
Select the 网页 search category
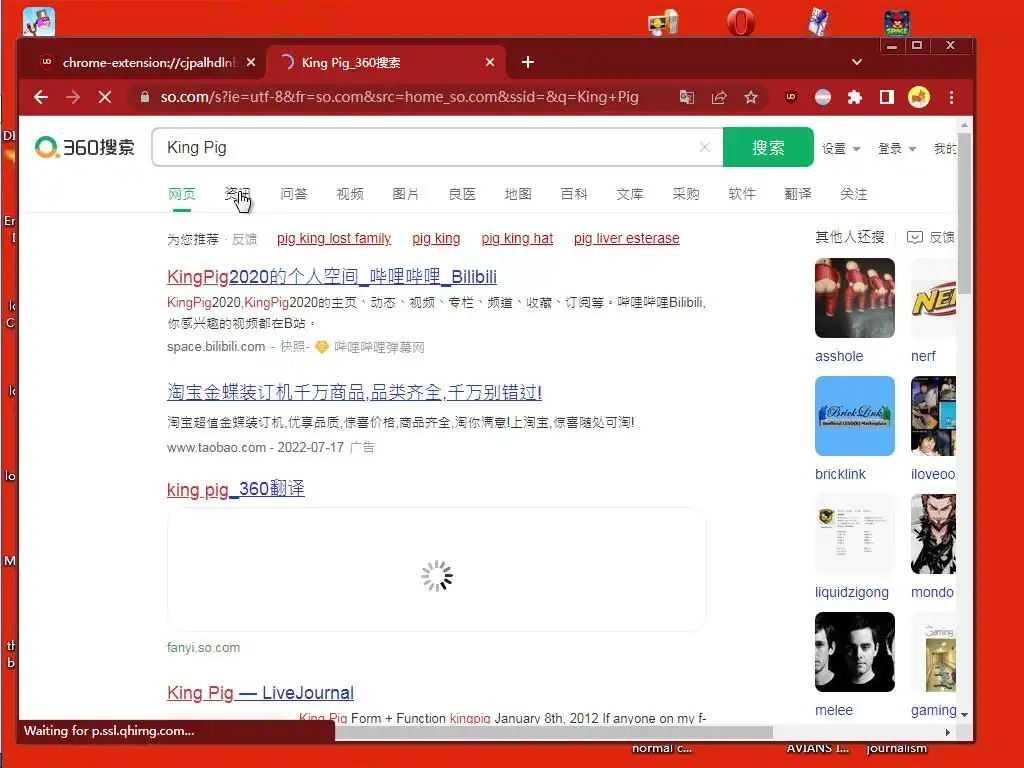pyautogui.click(x=182, y=194)
